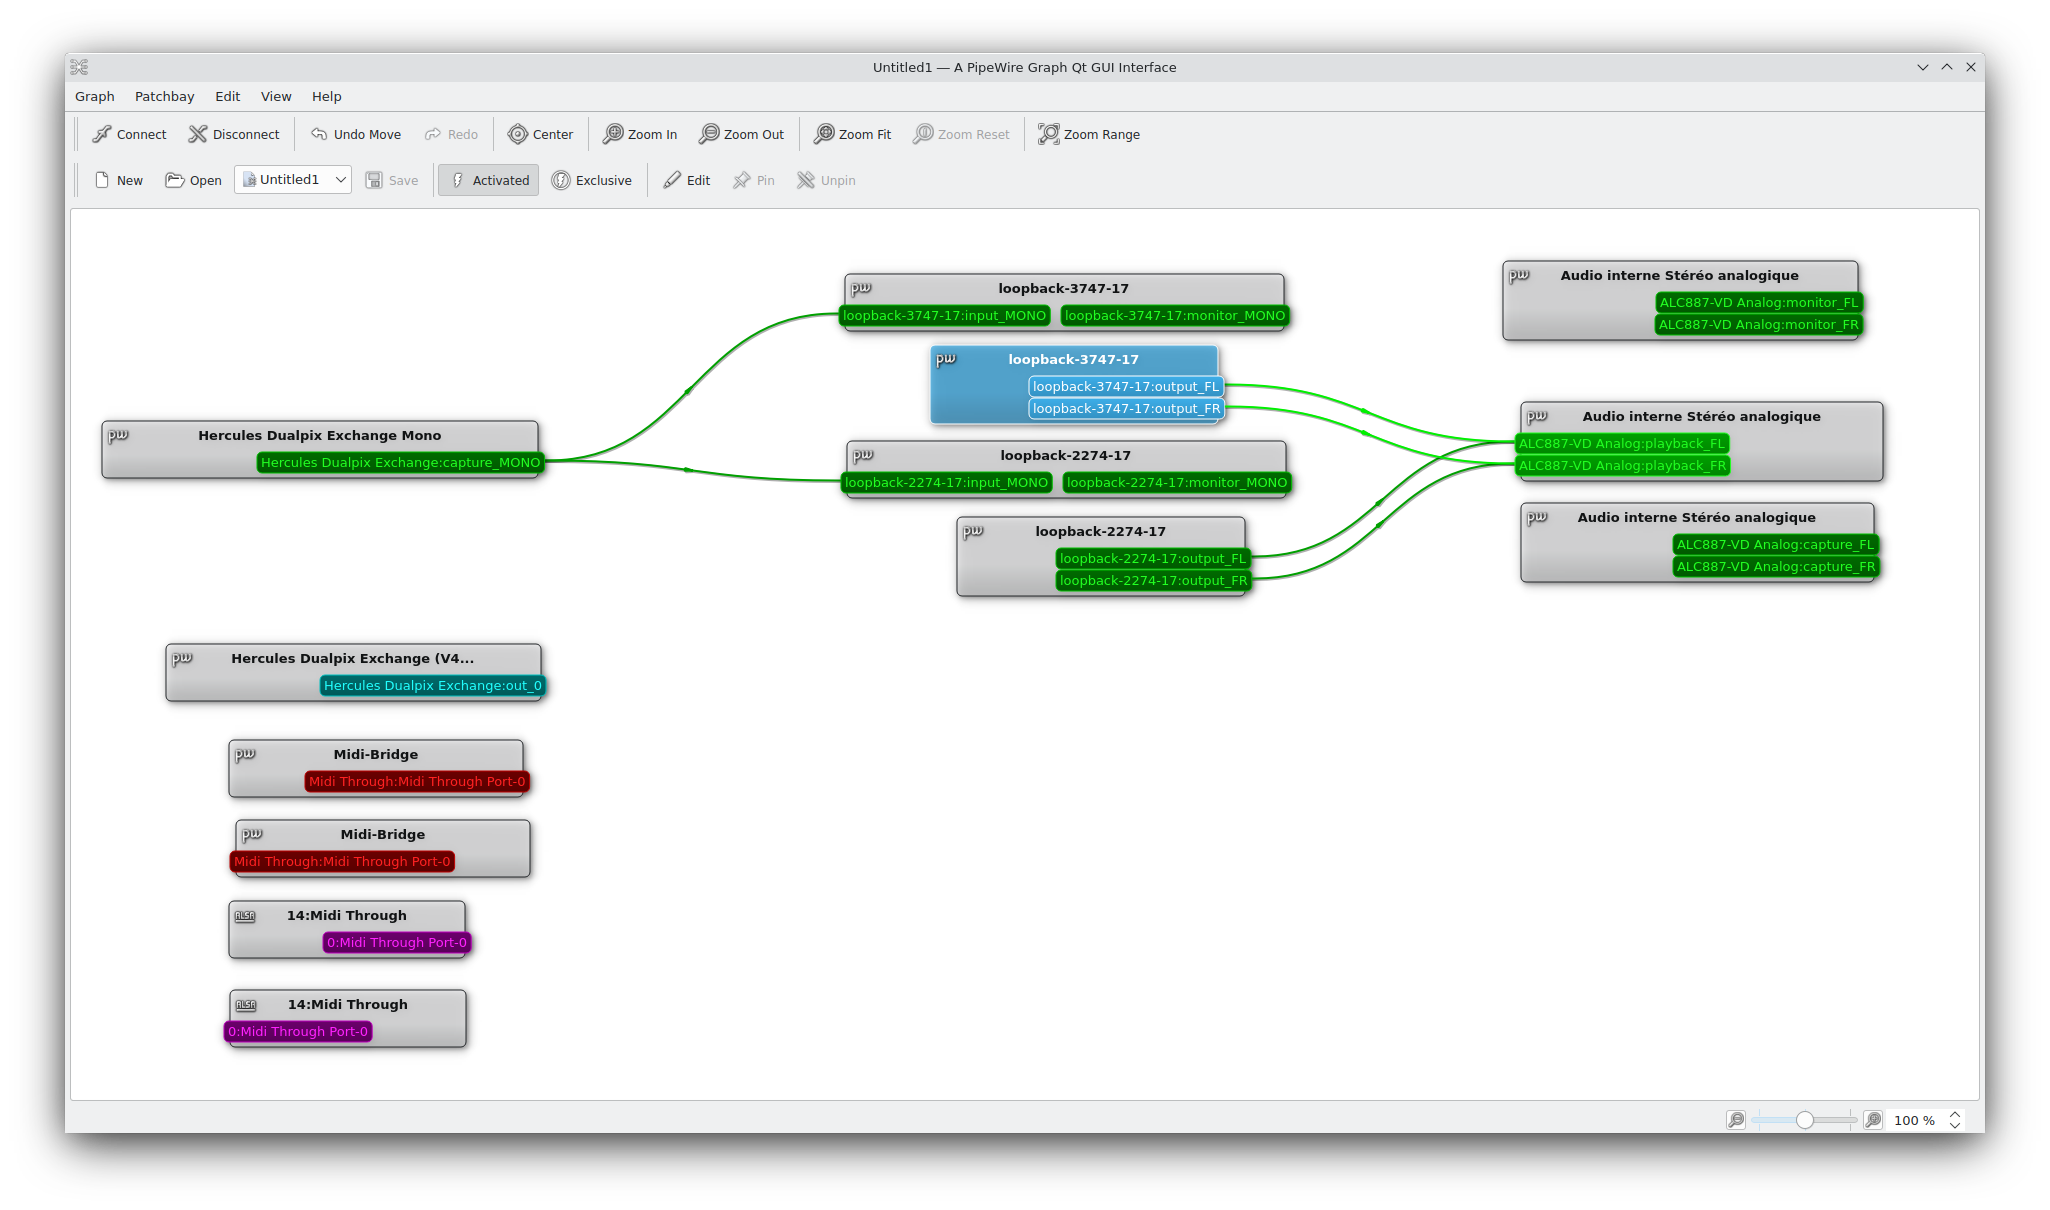The image size is (2050, 1210).
Task: Click the zoom slider at the bottom right
Action: pyautogui.click(x=1804, y=1120)
